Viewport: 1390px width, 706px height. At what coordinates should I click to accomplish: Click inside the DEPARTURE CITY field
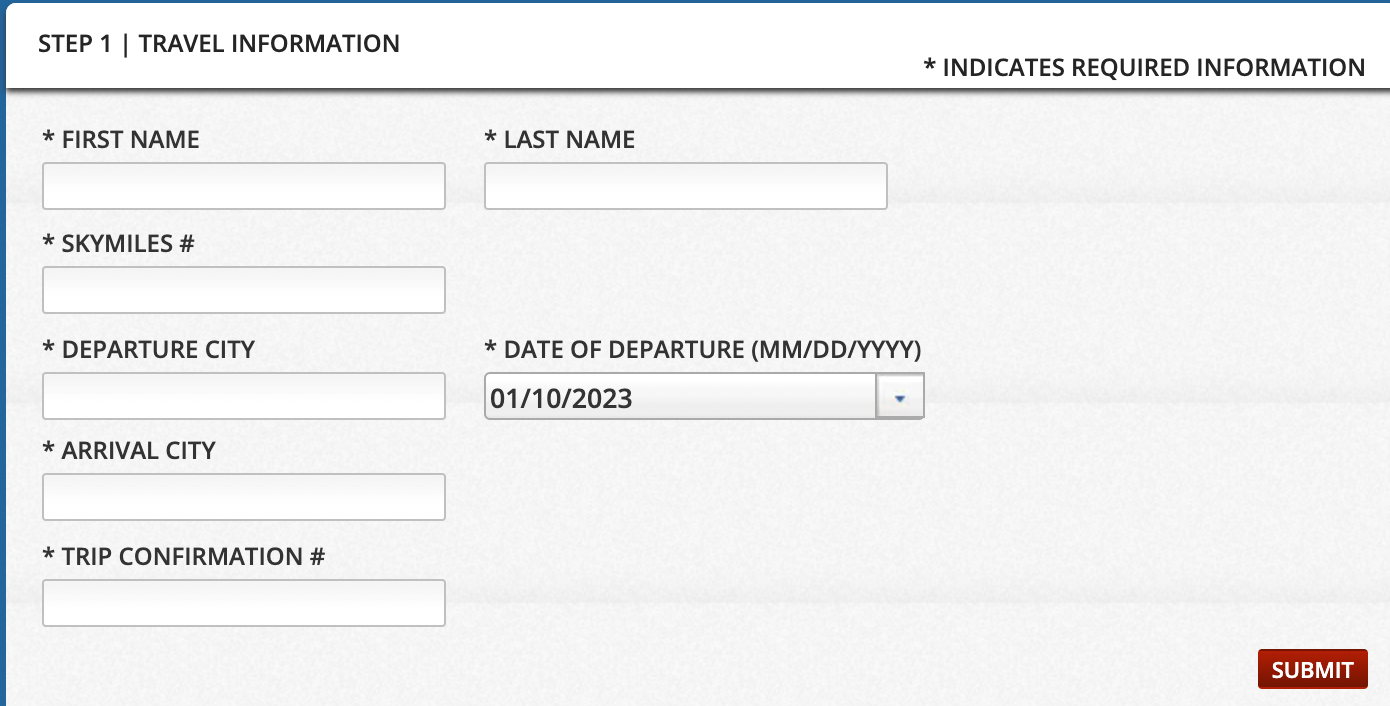[x=243, y=395]
